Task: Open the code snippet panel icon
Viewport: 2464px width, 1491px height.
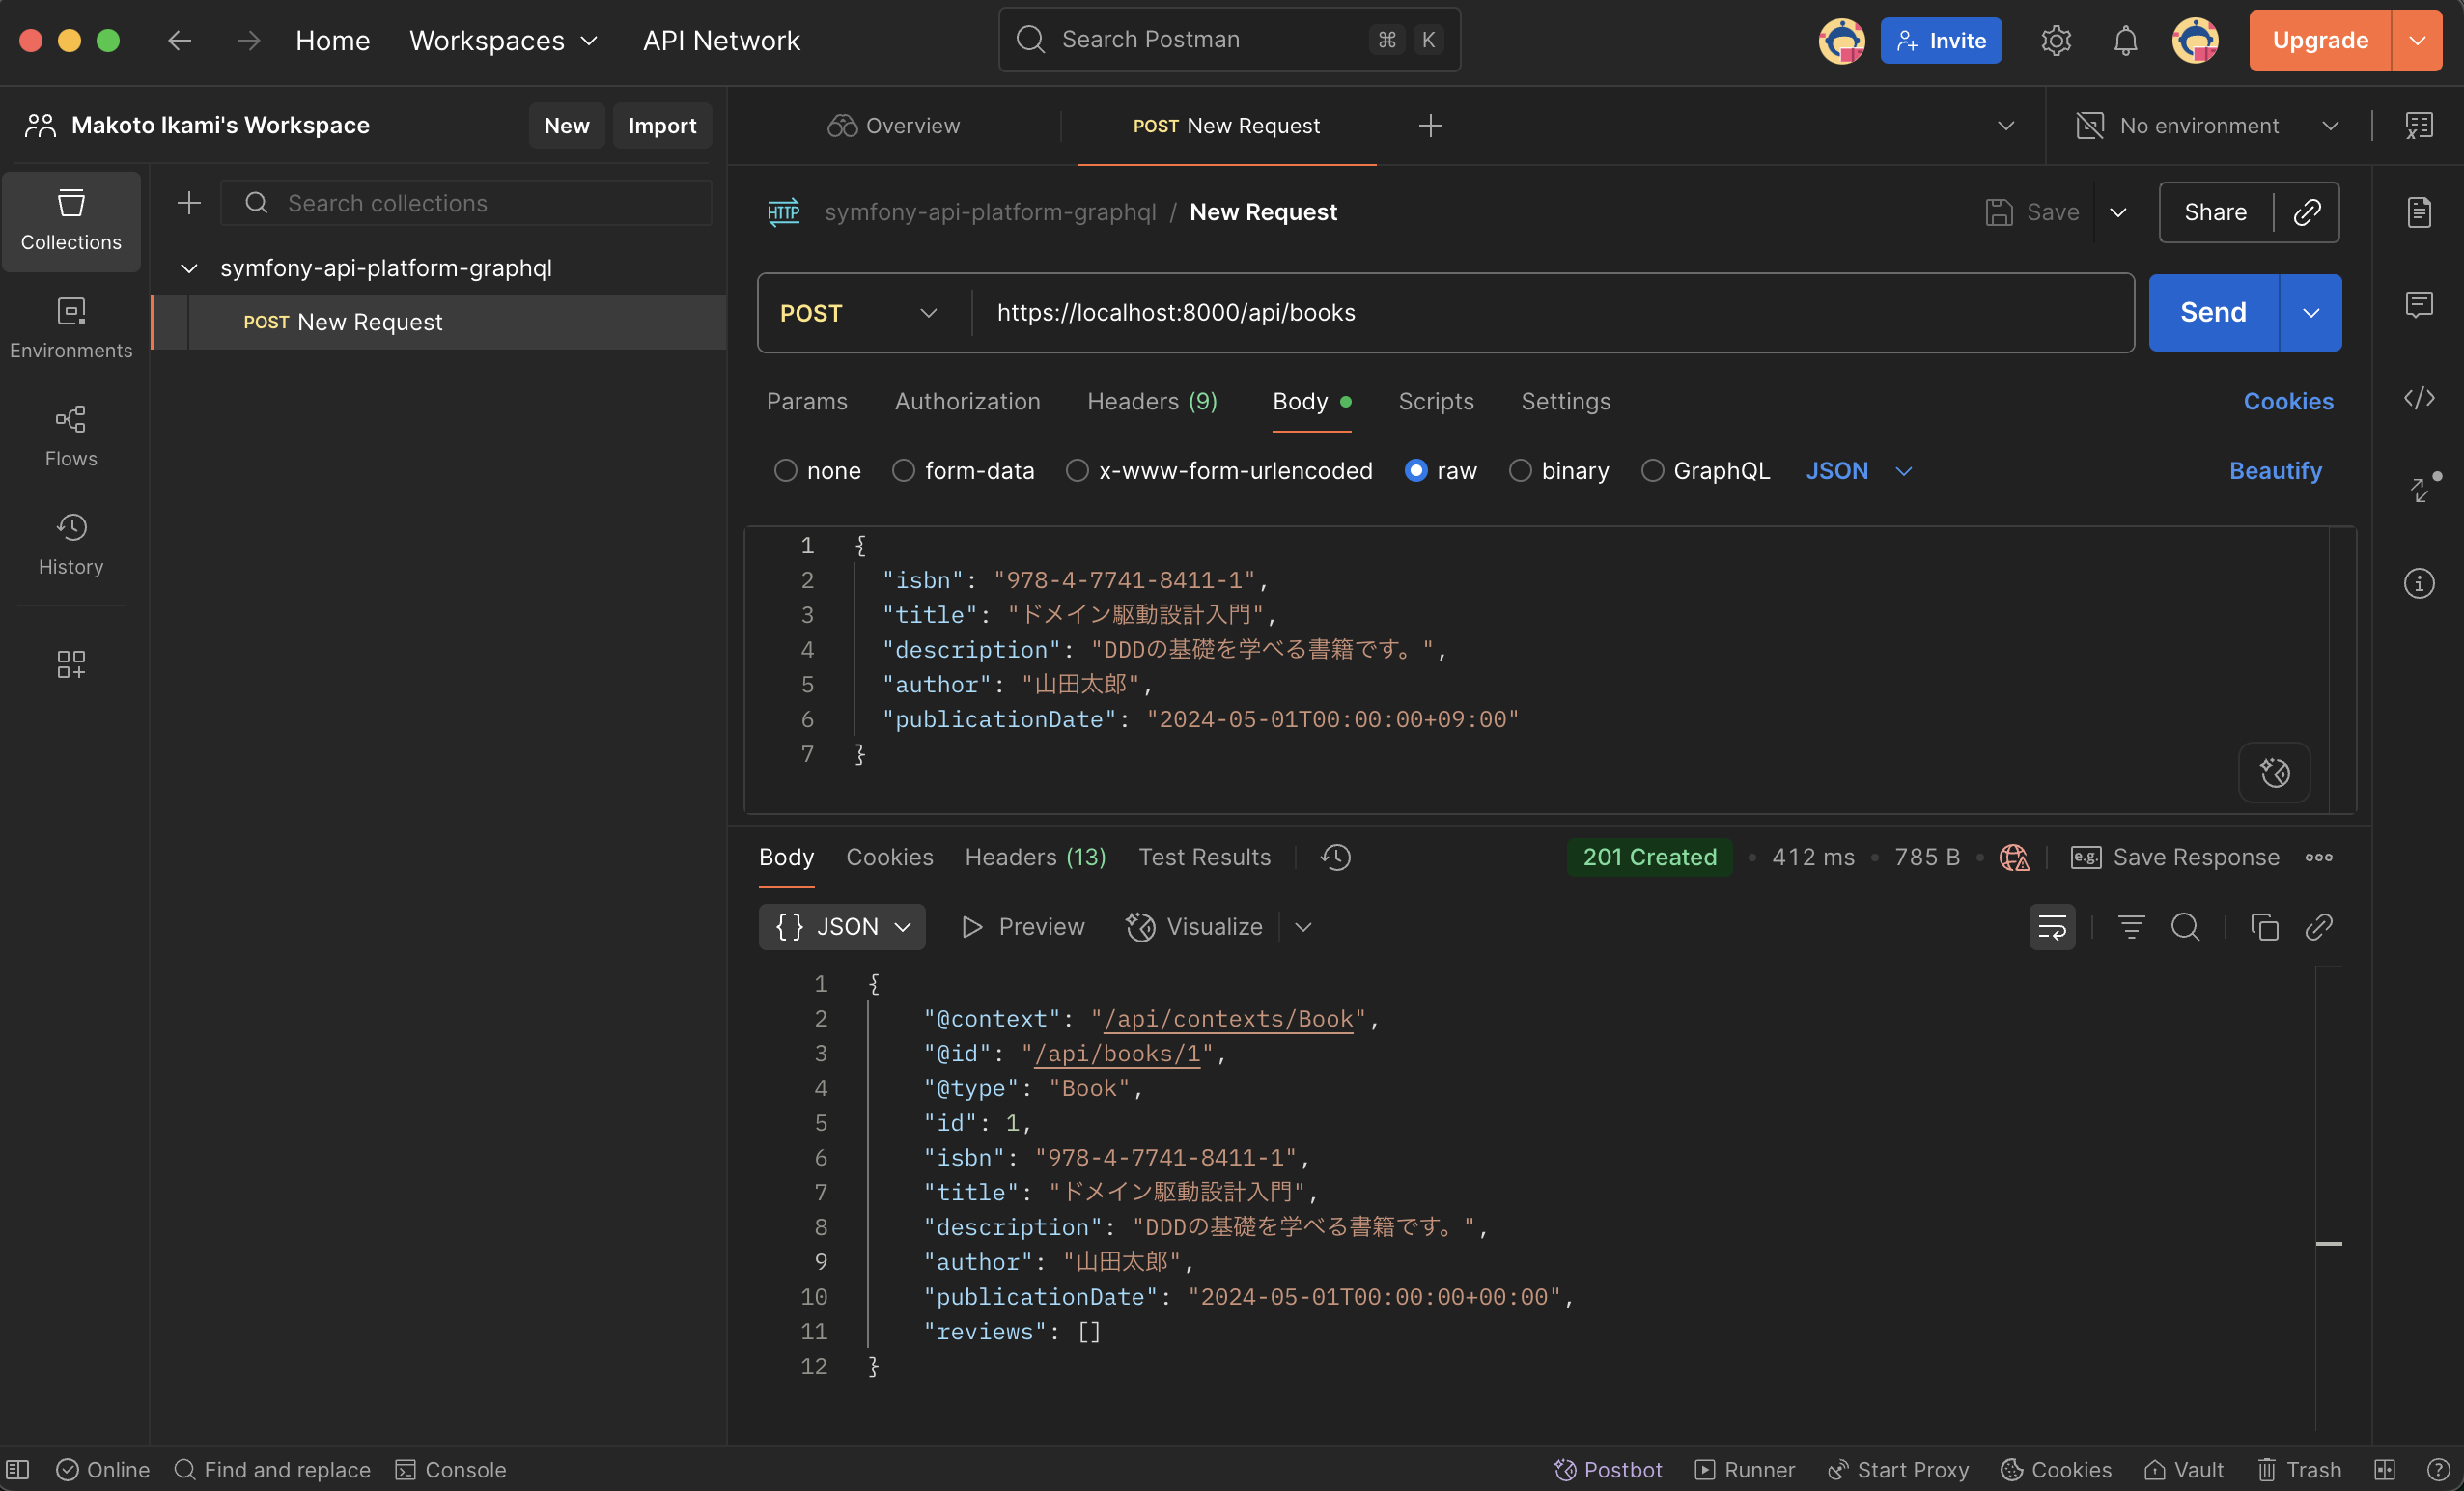Action: pos(2419,398)
